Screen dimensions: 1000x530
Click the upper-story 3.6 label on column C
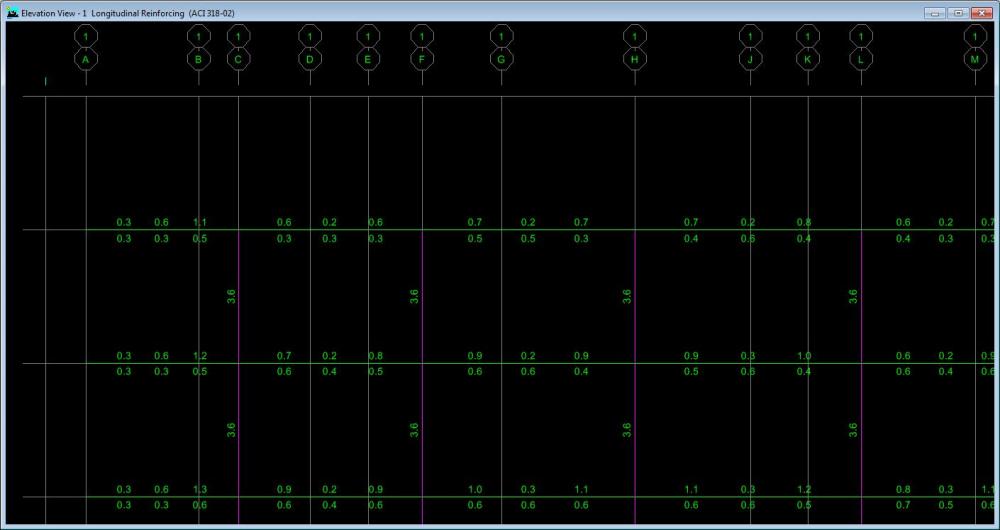pos(232,296)
